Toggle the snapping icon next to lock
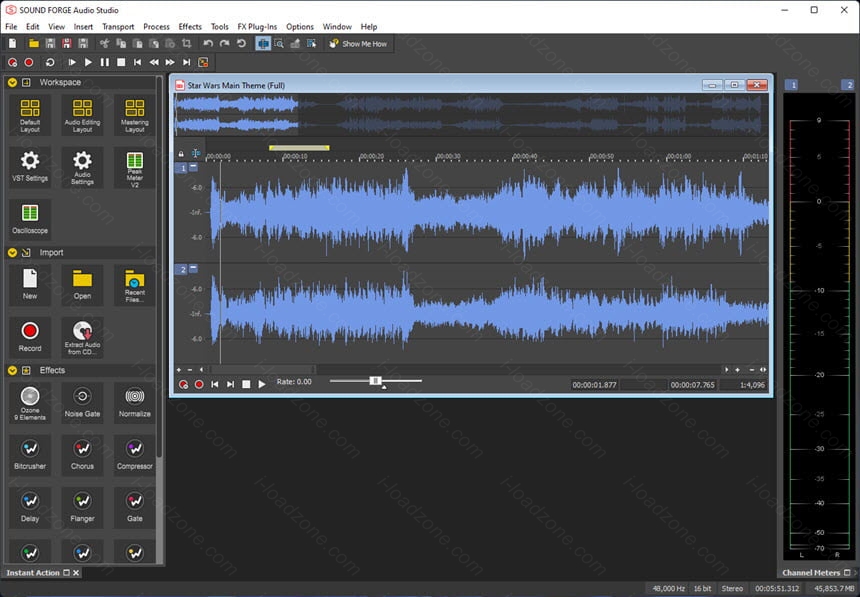860x597 pixels. [x=196, y=154]
